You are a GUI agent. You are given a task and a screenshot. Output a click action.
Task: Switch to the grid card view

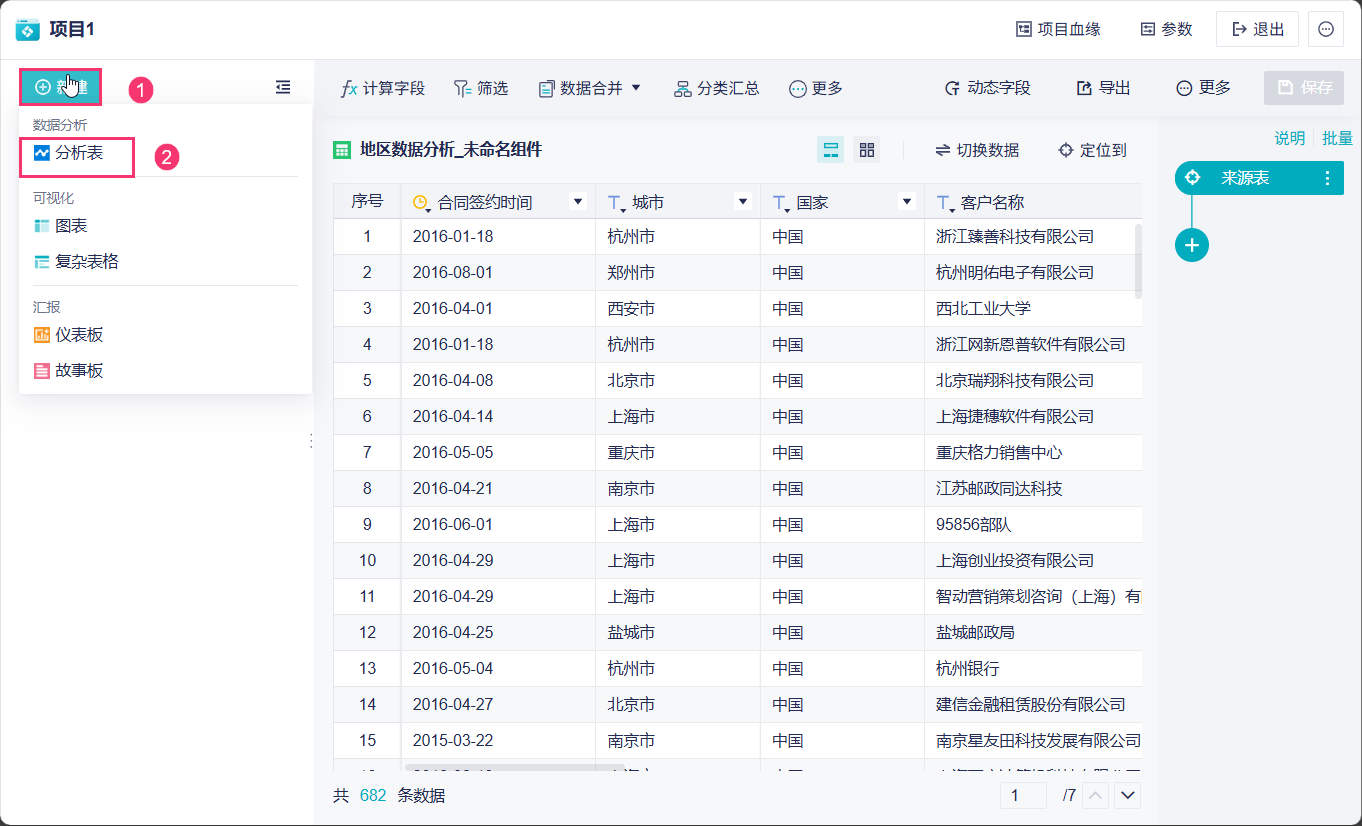pyautogui.click(x=867, y=150)
